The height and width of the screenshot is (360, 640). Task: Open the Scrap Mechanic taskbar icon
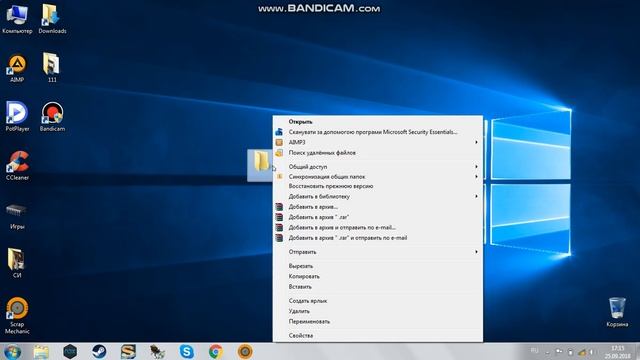click(245, 351)
